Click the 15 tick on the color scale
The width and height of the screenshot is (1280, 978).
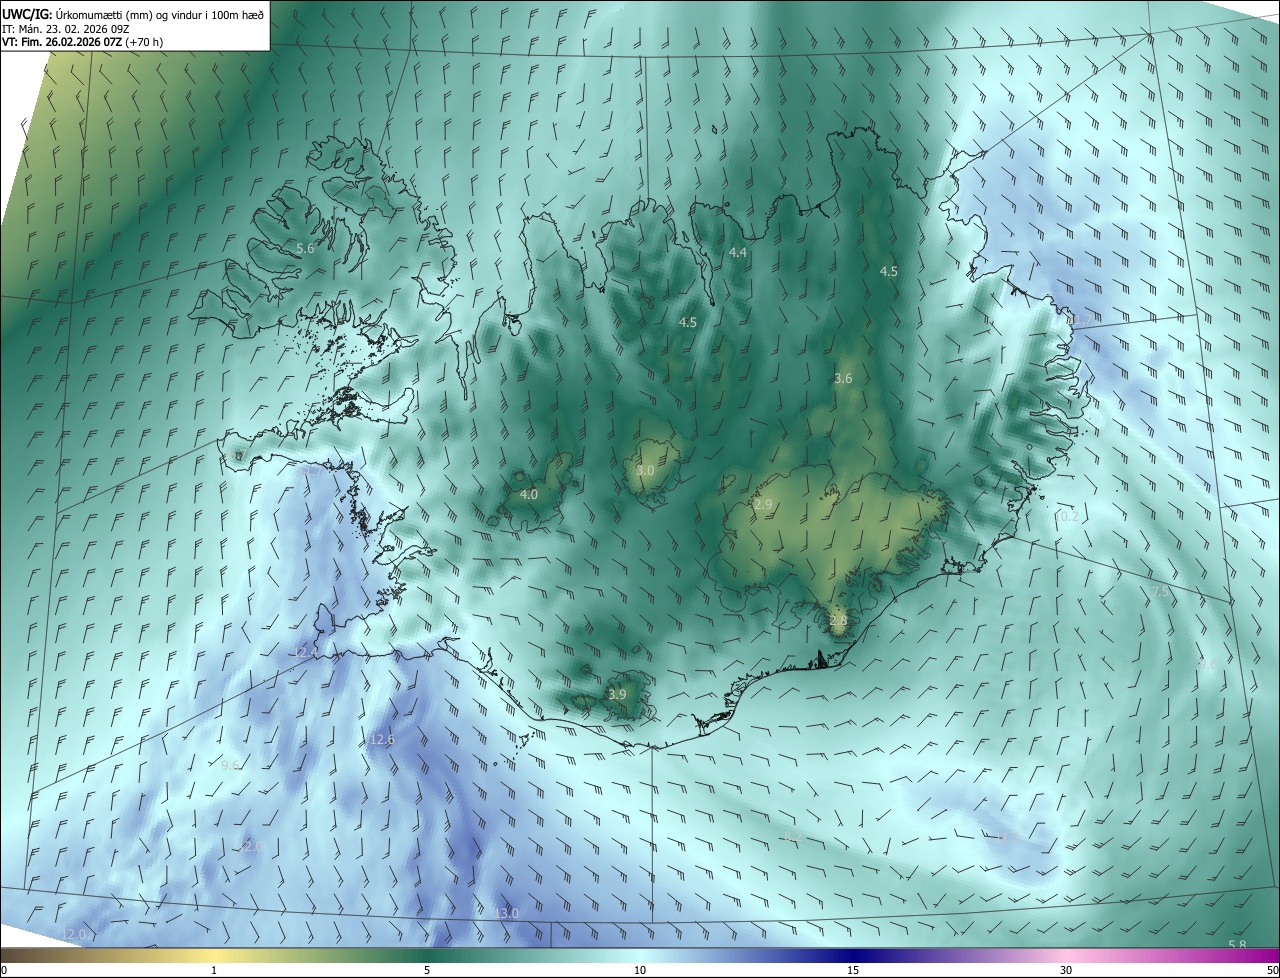(x=853, y=970)
